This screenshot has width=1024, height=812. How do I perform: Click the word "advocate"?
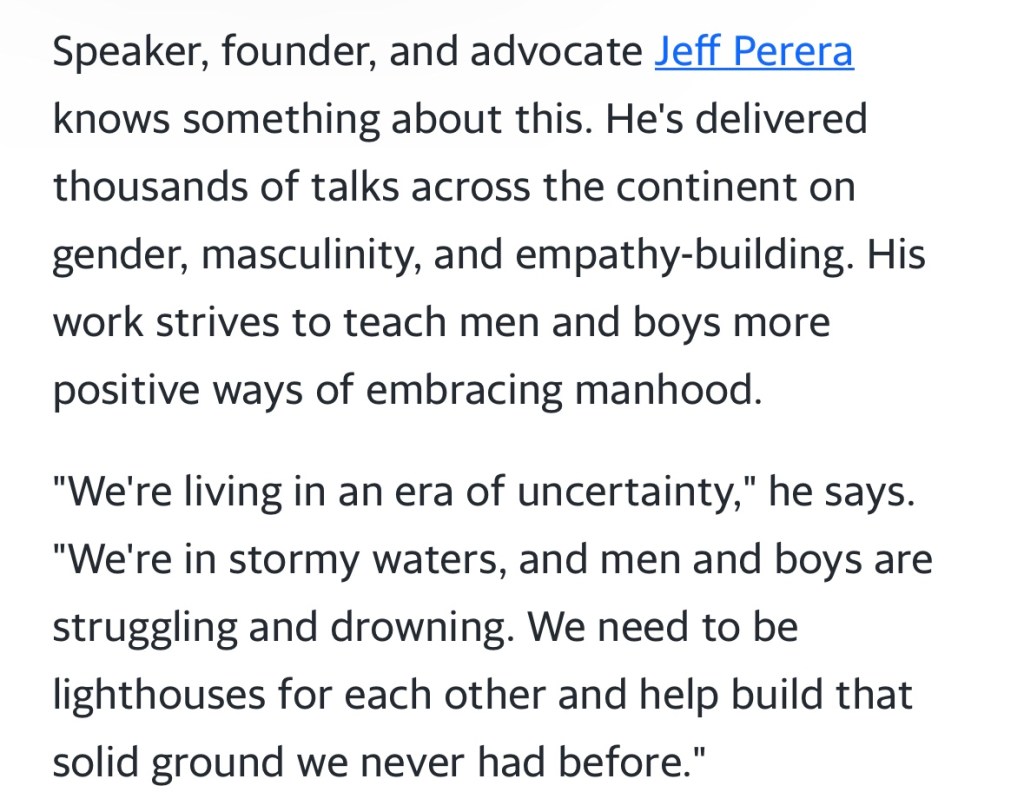point(554,51)
